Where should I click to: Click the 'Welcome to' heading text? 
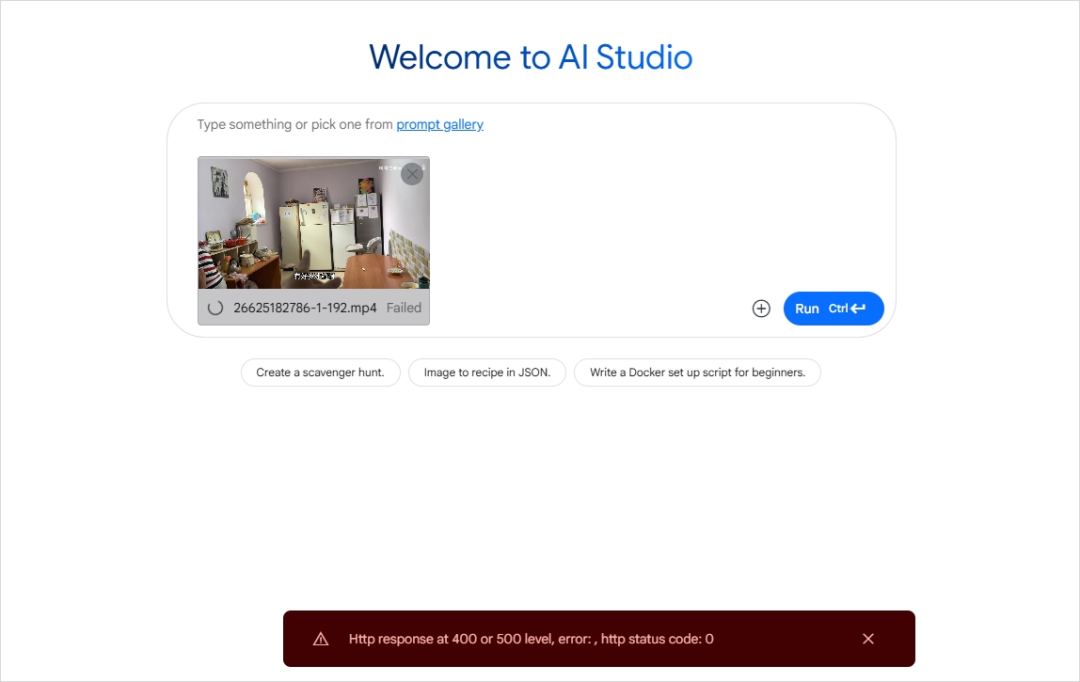[459, 57]
